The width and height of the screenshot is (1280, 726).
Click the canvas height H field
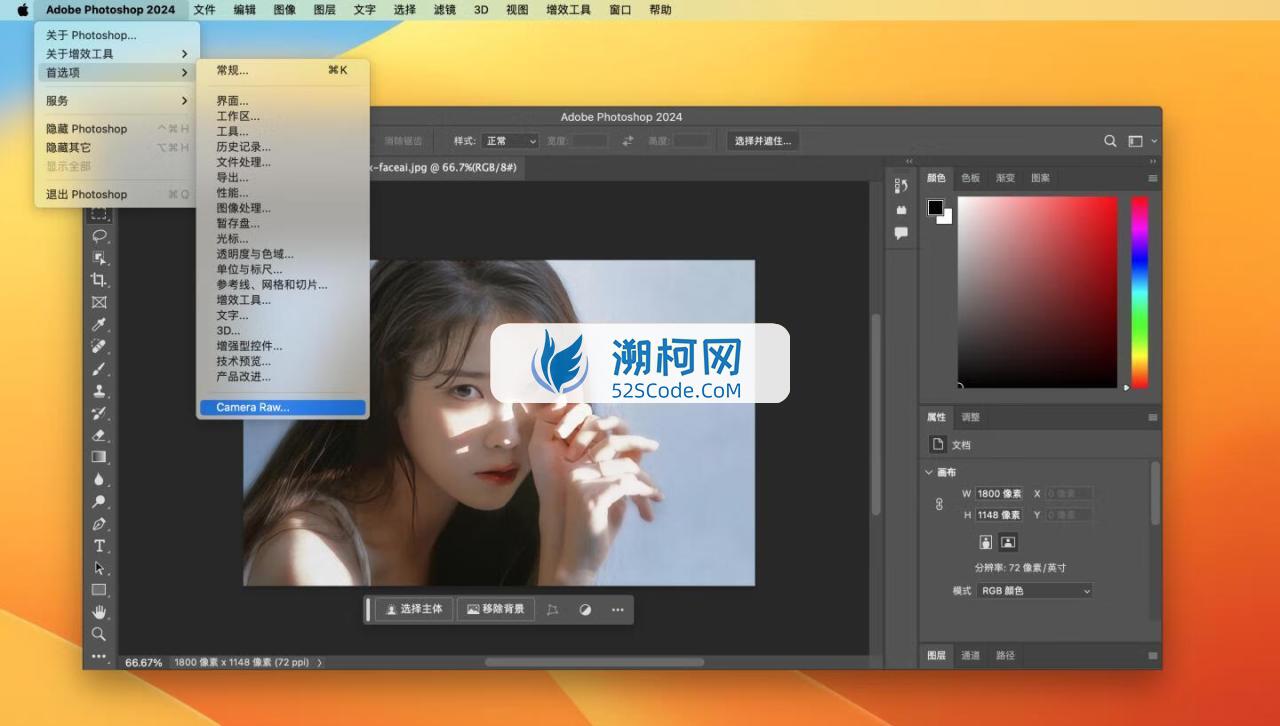[999, 515]
